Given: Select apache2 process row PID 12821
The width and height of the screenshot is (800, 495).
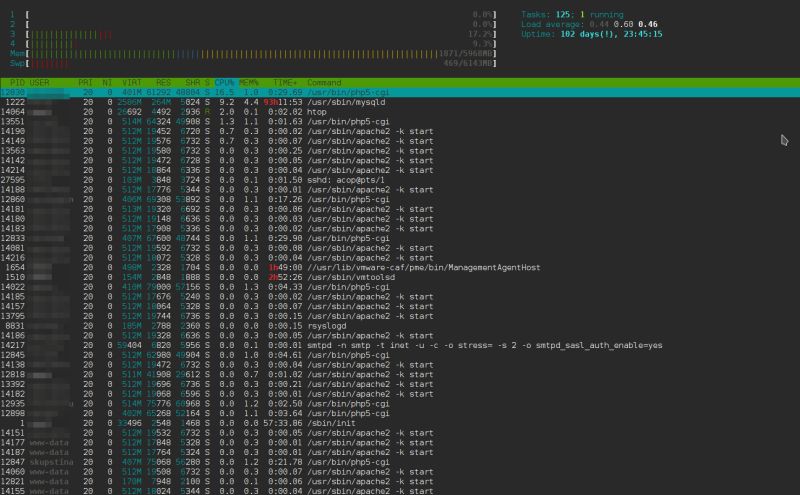Looking at the screenshot, I should tap(400, 481).
